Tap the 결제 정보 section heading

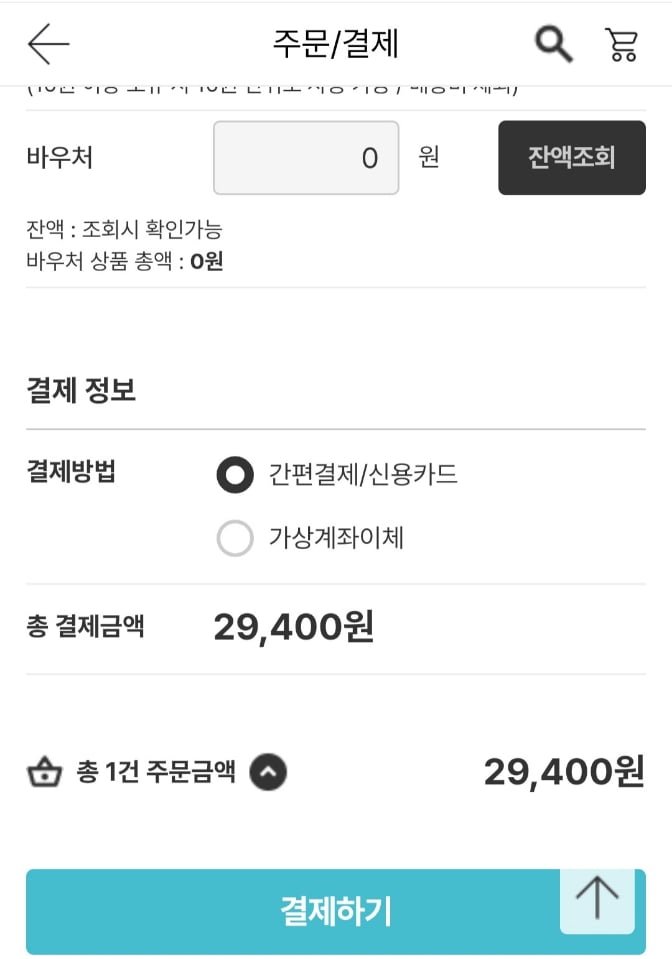click(x=81, y=391)
